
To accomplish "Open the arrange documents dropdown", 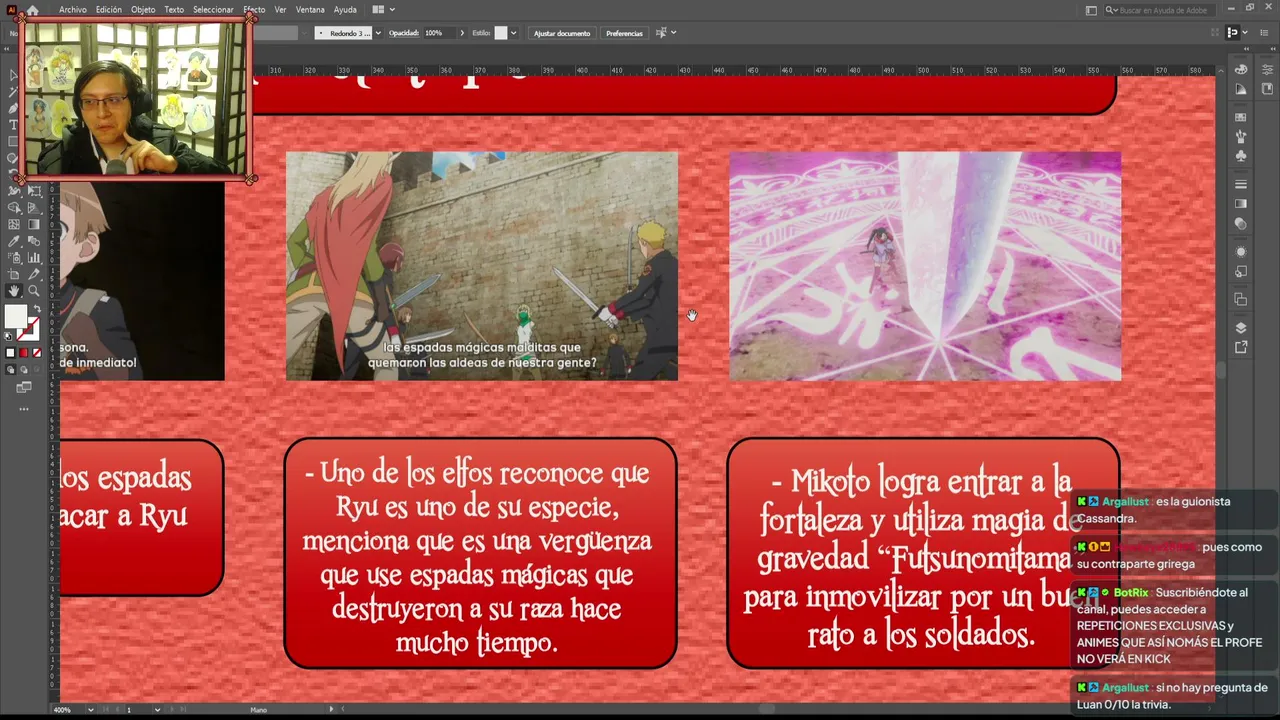I will tap(383, 9).
